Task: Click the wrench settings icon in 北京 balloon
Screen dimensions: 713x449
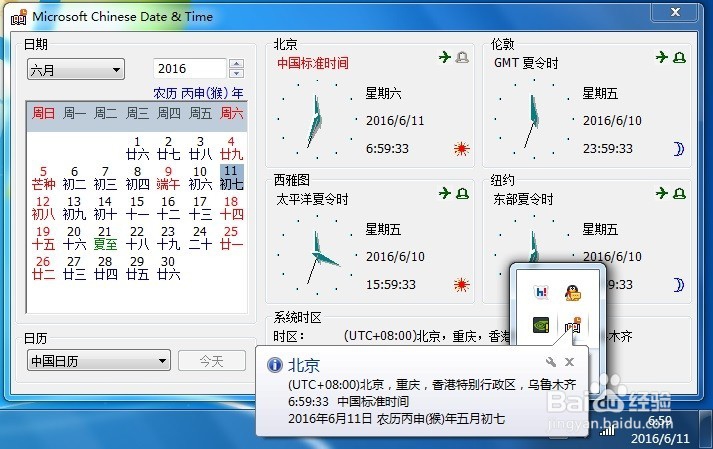Action: (x=551, y=362)
